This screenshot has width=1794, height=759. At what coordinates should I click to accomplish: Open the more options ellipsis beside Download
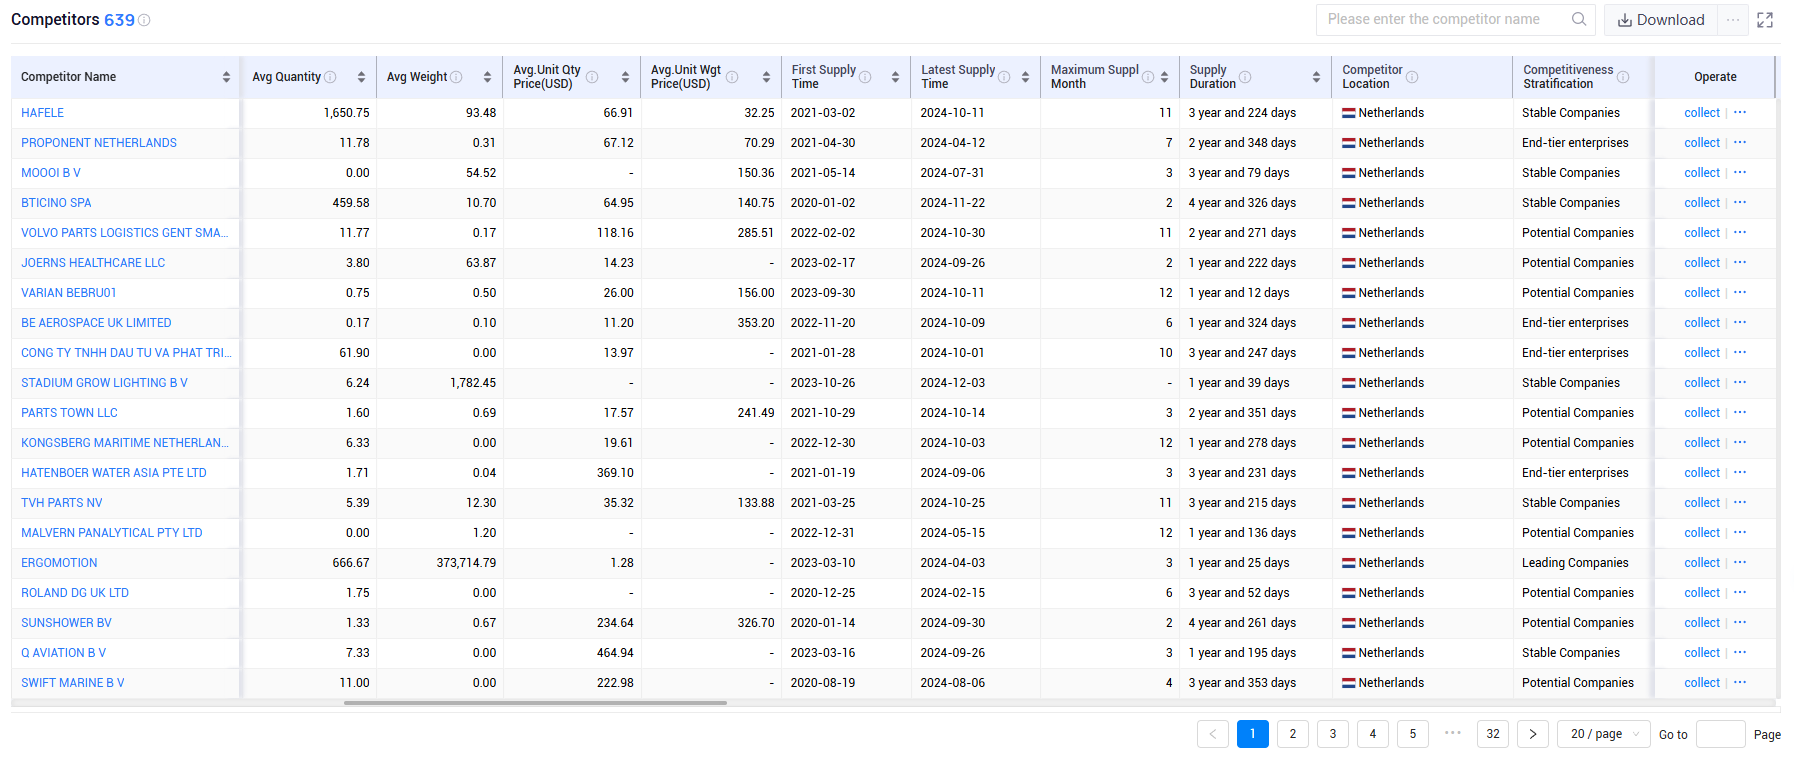(x=1733, y=20)
